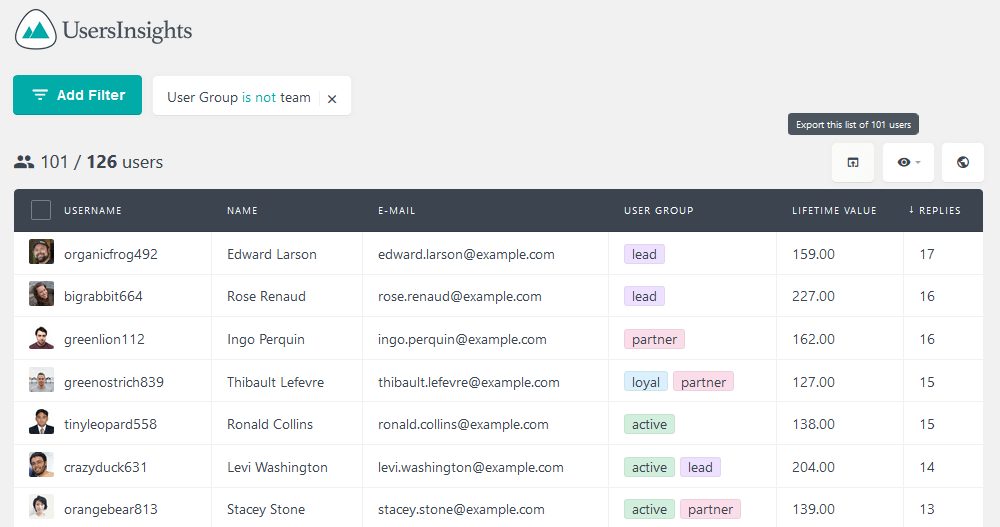
Task: Sort by Lifetime Value column header
Action: (x=834, y=210)
